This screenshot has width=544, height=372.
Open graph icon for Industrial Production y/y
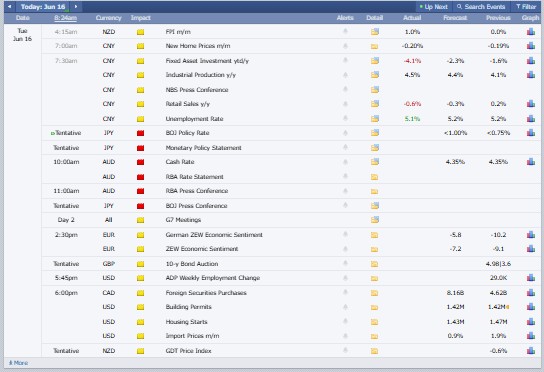[531, 75]
